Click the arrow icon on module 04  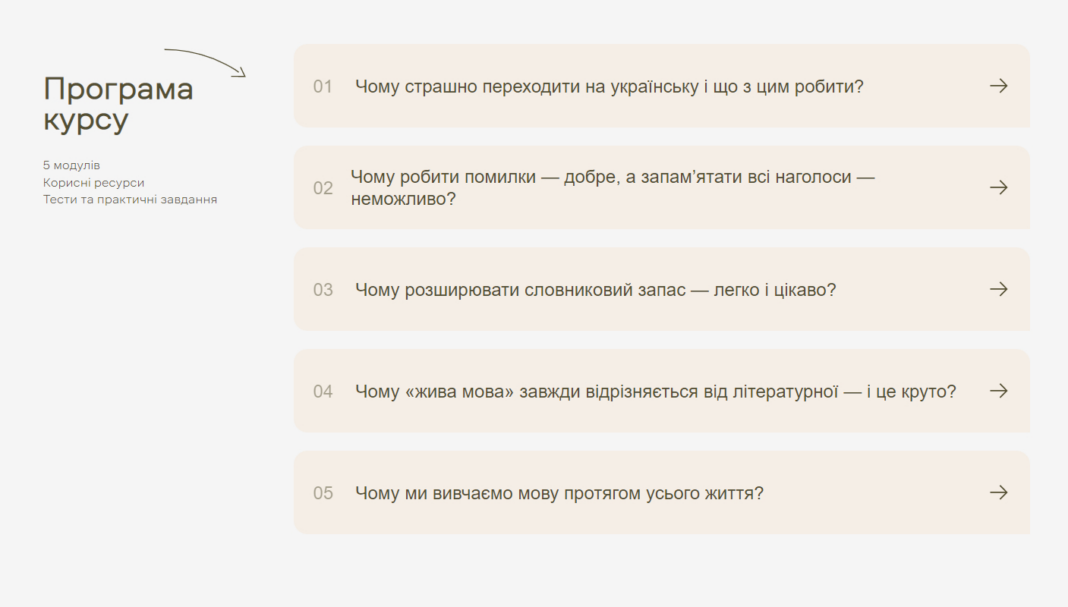tap(999, 391)
